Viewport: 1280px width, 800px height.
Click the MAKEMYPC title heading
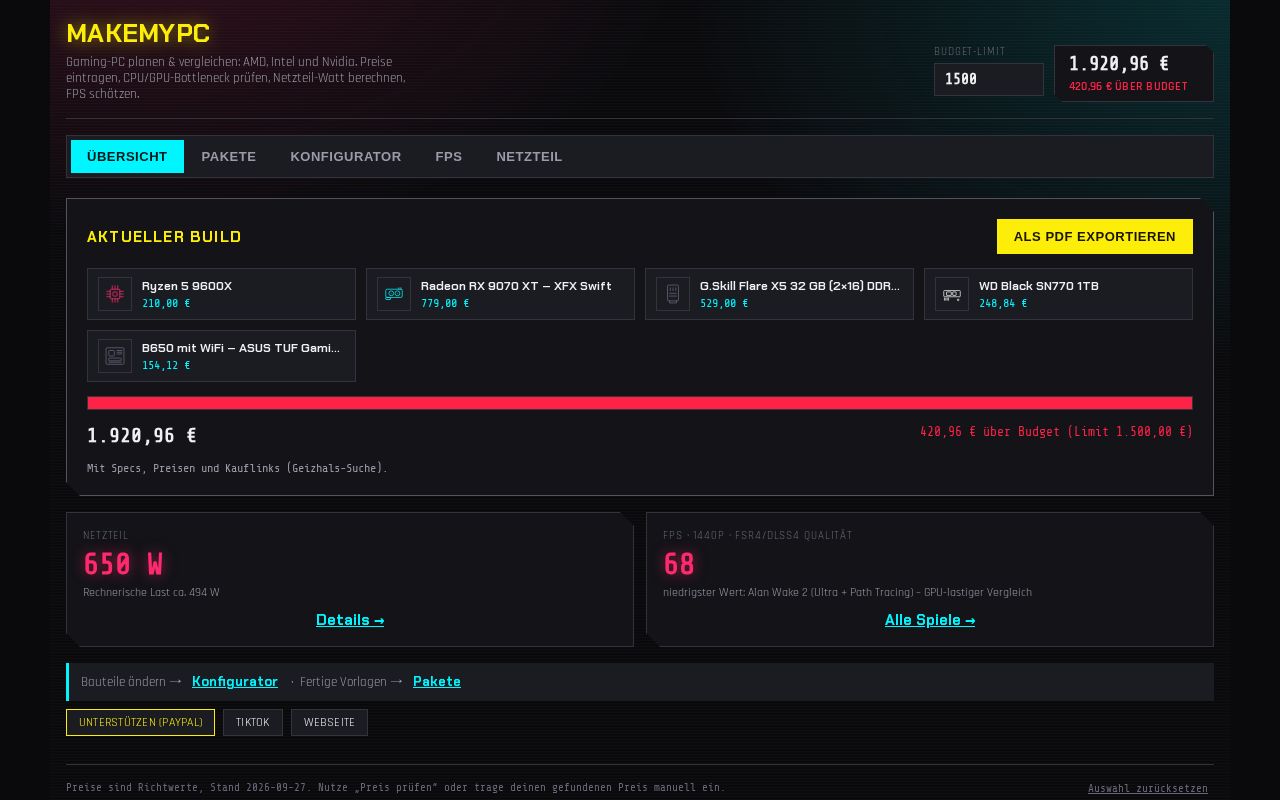click(x=138, y=34)
